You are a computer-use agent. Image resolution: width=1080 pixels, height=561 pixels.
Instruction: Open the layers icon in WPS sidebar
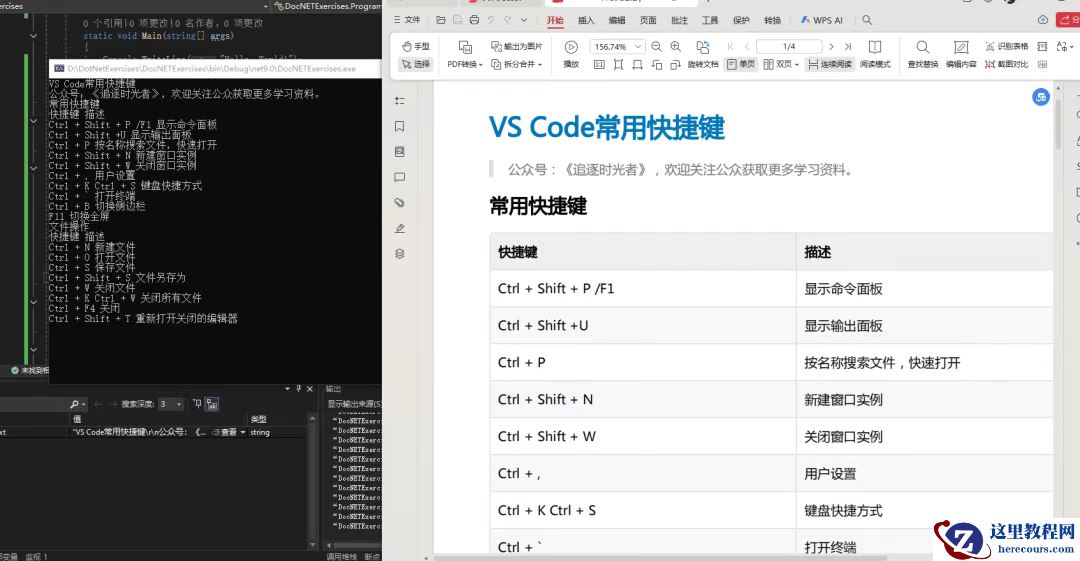(400, 254)
